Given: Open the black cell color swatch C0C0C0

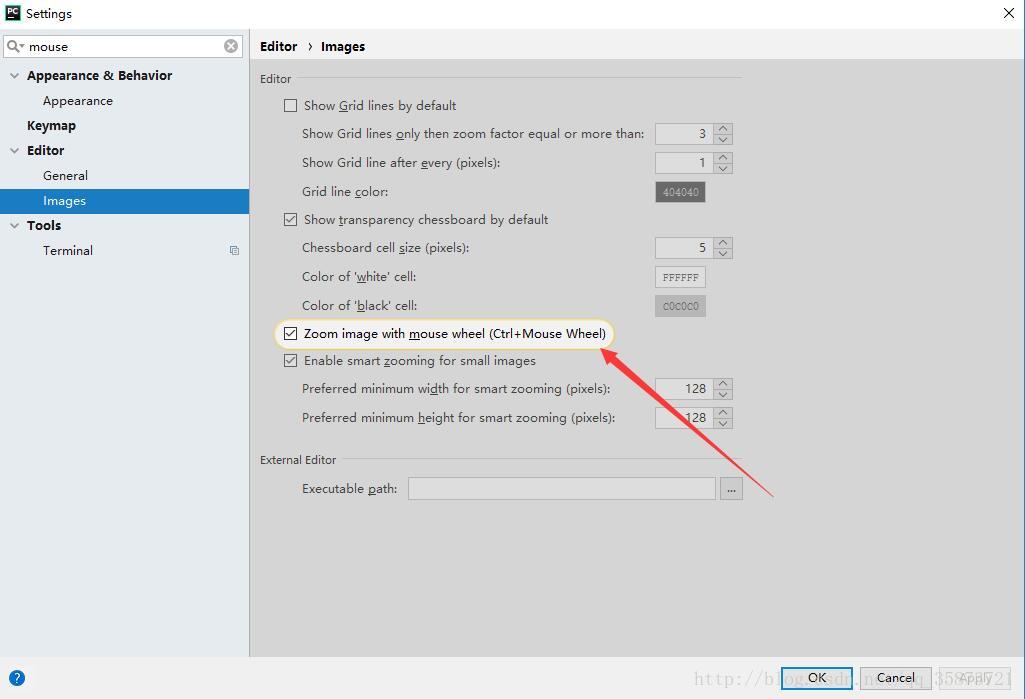Looking at the screenshot, I should click(x=680, y=306).
